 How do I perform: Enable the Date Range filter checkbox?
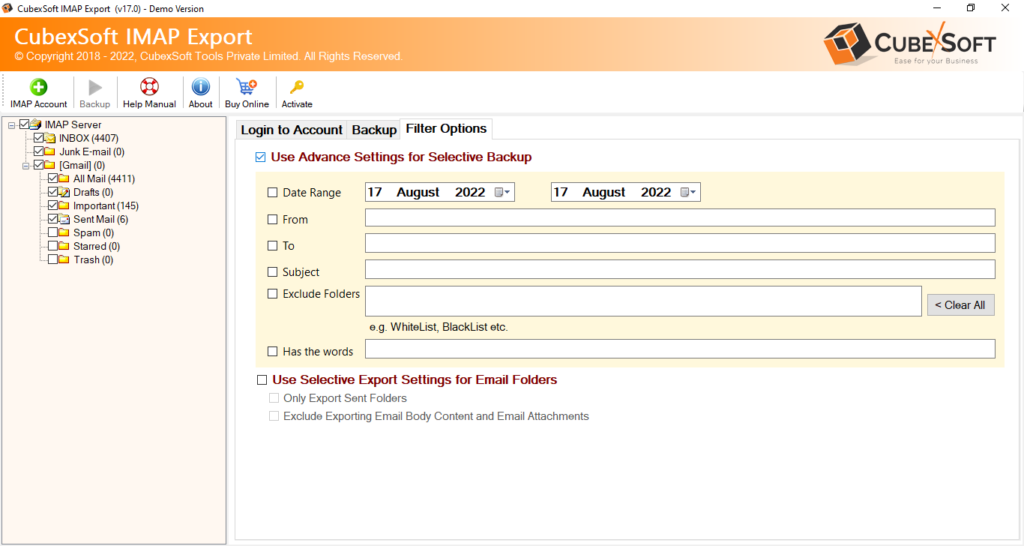pos(272,193)
